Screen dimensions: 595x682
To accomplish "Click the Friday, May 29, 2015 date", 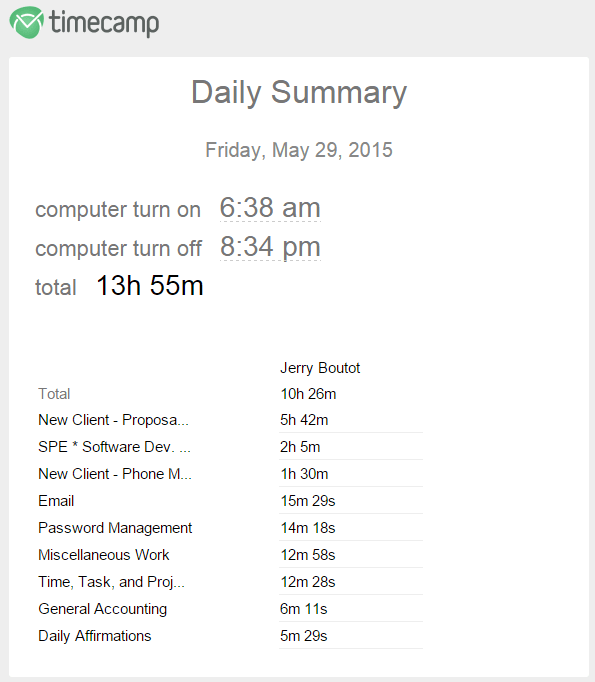I will click(x=299, y=150).
